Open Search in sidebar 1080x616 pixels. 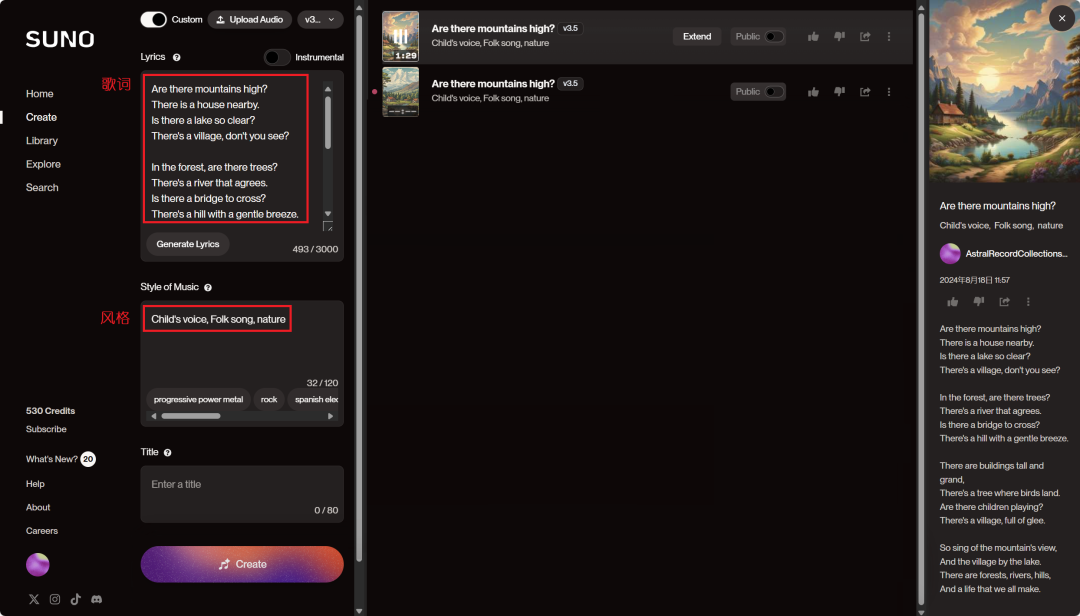point(42,187)
